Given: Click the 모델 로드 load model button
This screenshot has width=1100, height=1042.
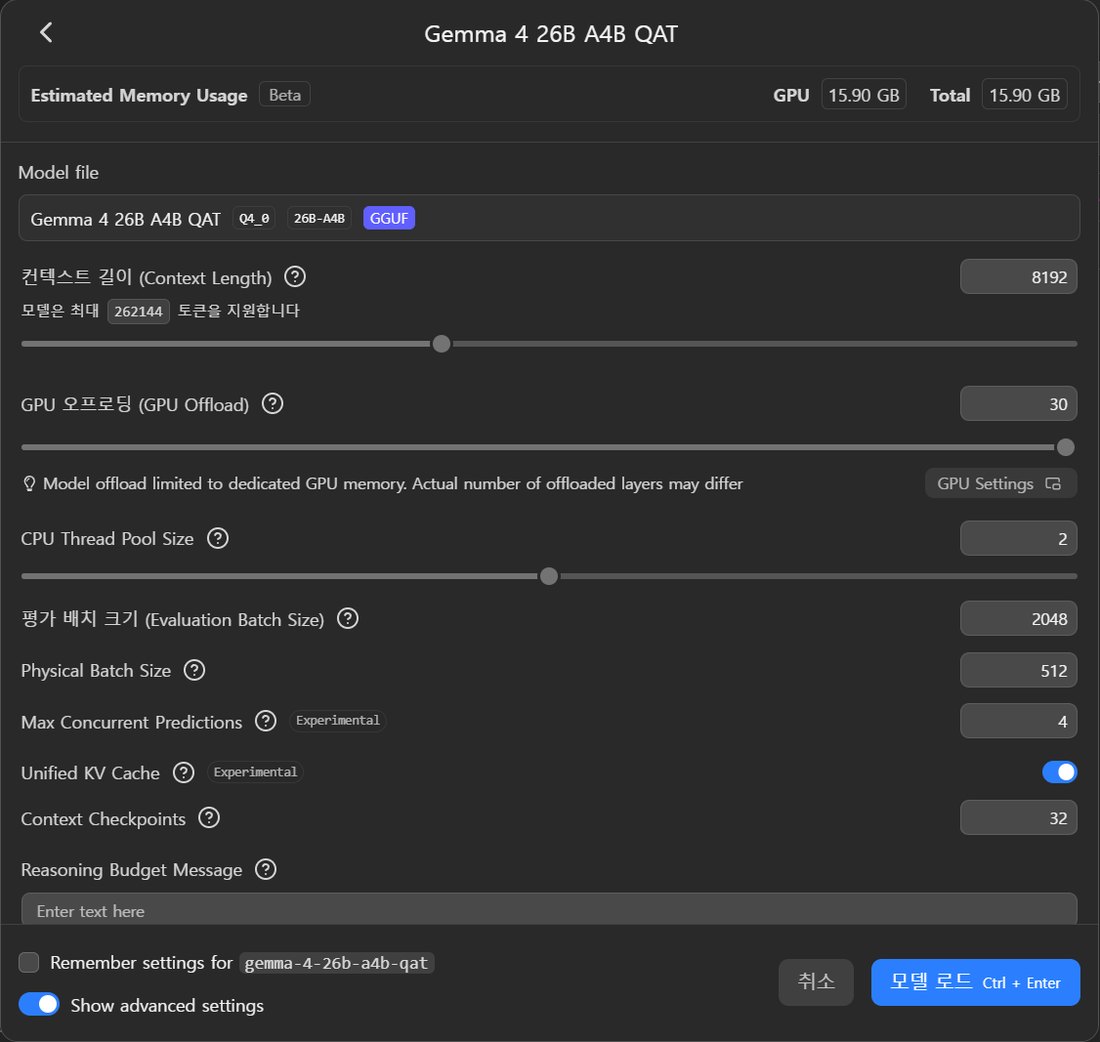Looking at the screenshot, I should click(975, 982).
